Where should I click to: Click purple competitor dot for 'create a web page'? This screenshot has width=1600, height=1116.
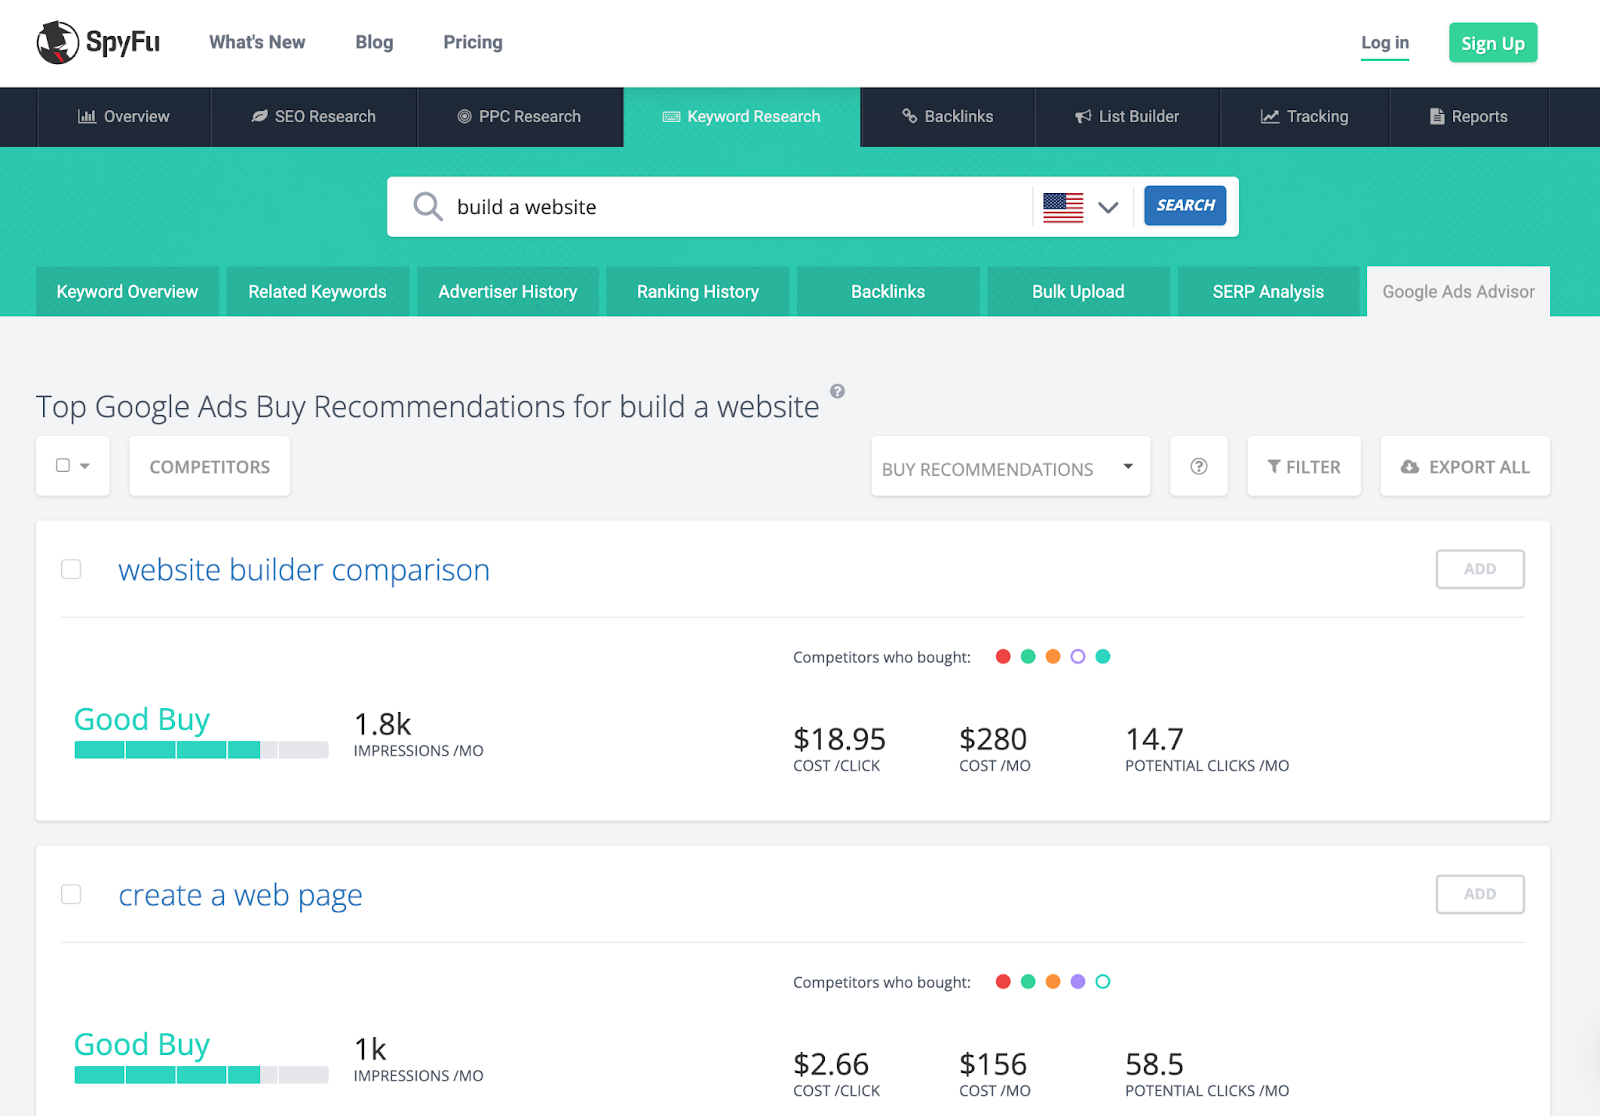(1078, 981)
